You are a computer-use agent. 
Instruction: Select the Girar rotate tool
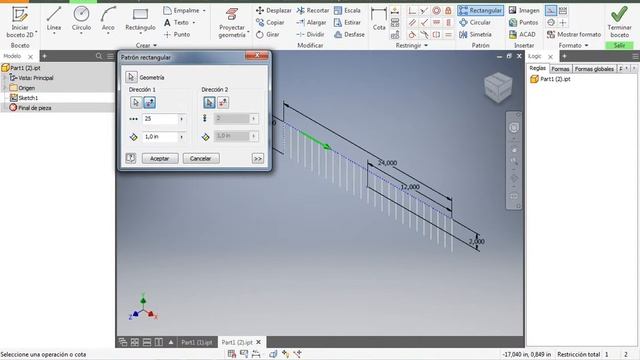tap(267, 35)
